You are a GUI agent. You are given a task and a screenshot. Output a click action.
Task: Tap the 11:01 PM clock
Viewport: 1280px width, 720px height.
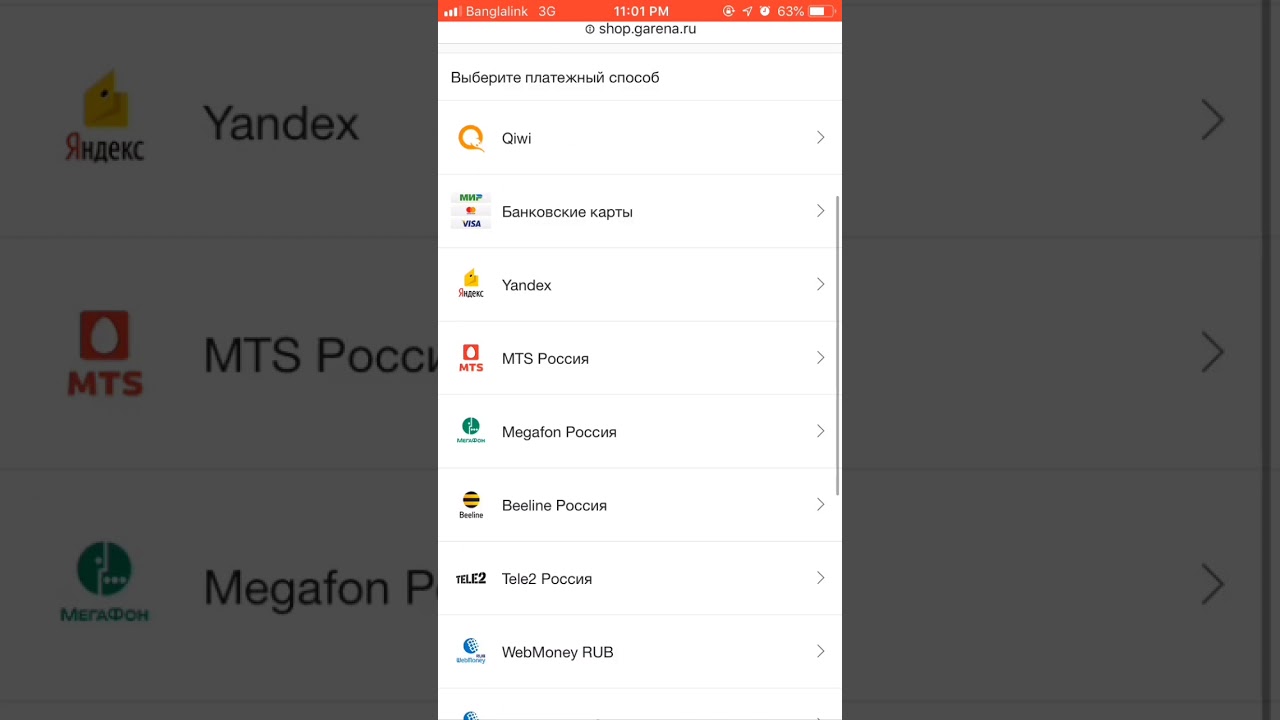coord(641,11)
